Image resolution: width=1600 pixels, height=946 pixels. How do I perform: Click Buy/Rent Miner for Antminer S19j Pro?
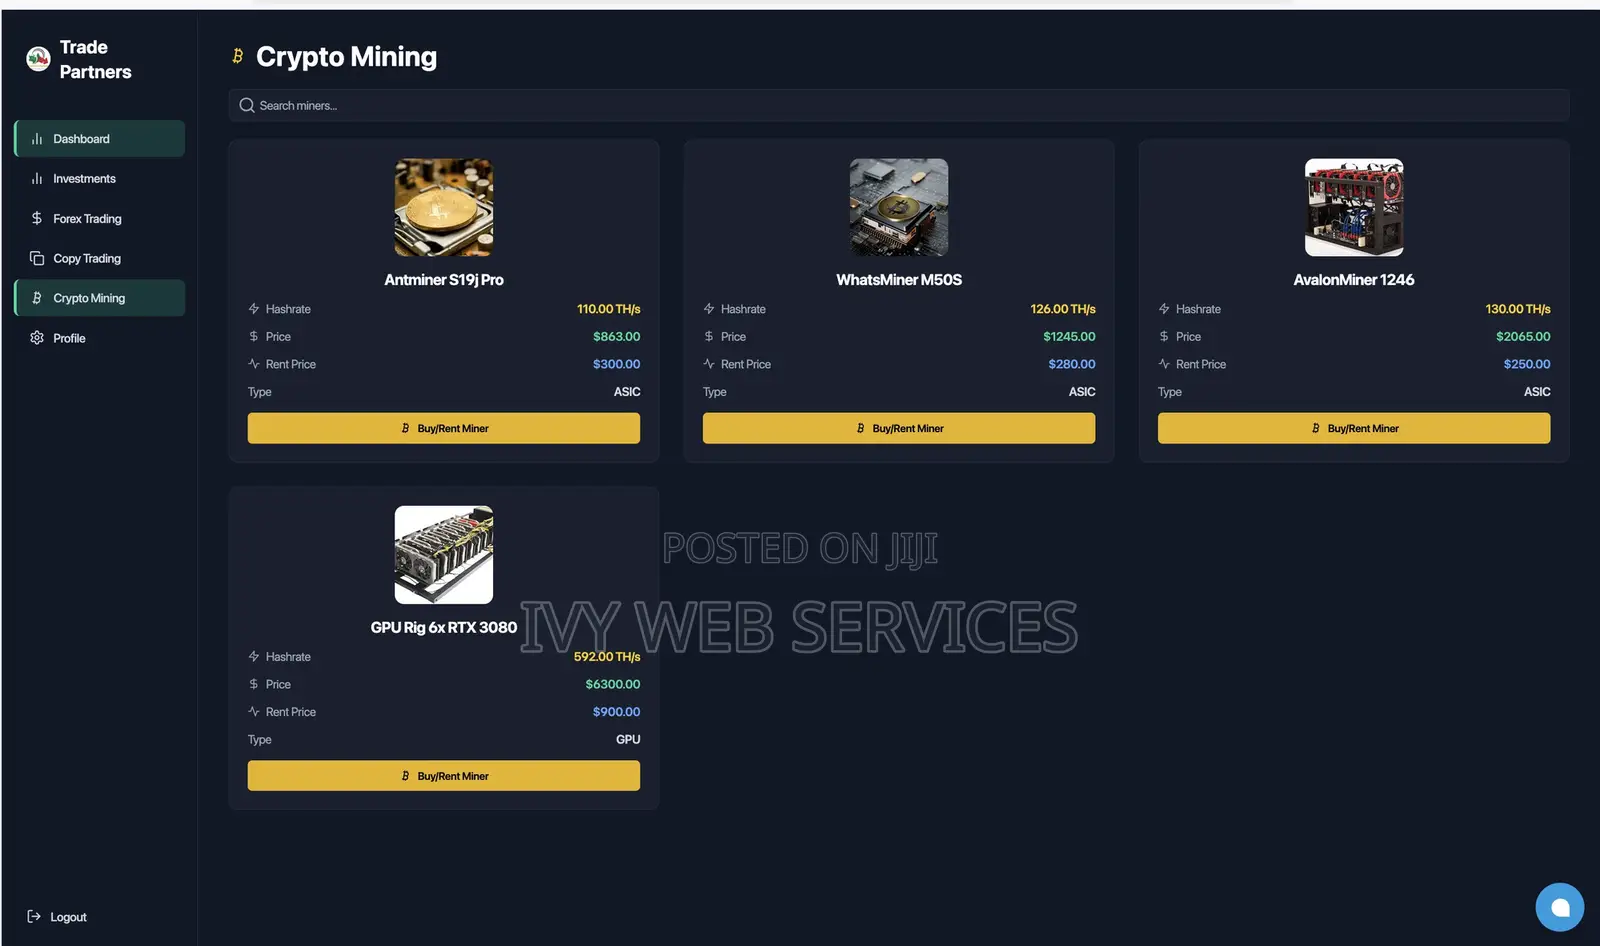[444, 428]
